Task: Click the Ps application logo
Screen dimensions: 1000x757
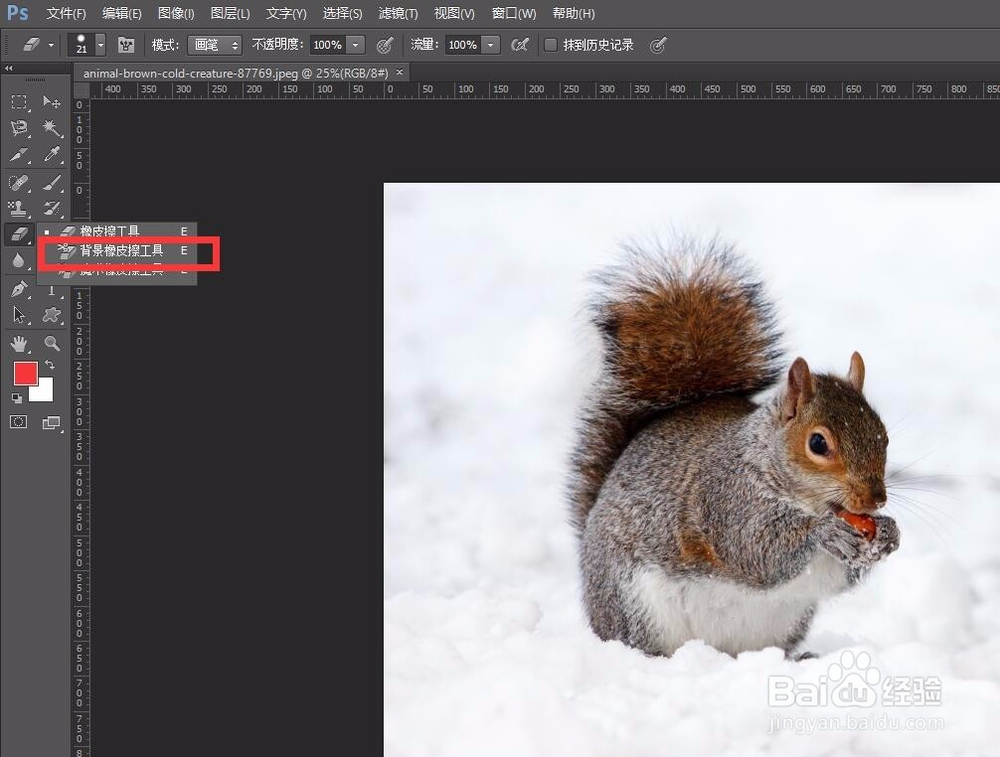Action: (x=18, y=13)
